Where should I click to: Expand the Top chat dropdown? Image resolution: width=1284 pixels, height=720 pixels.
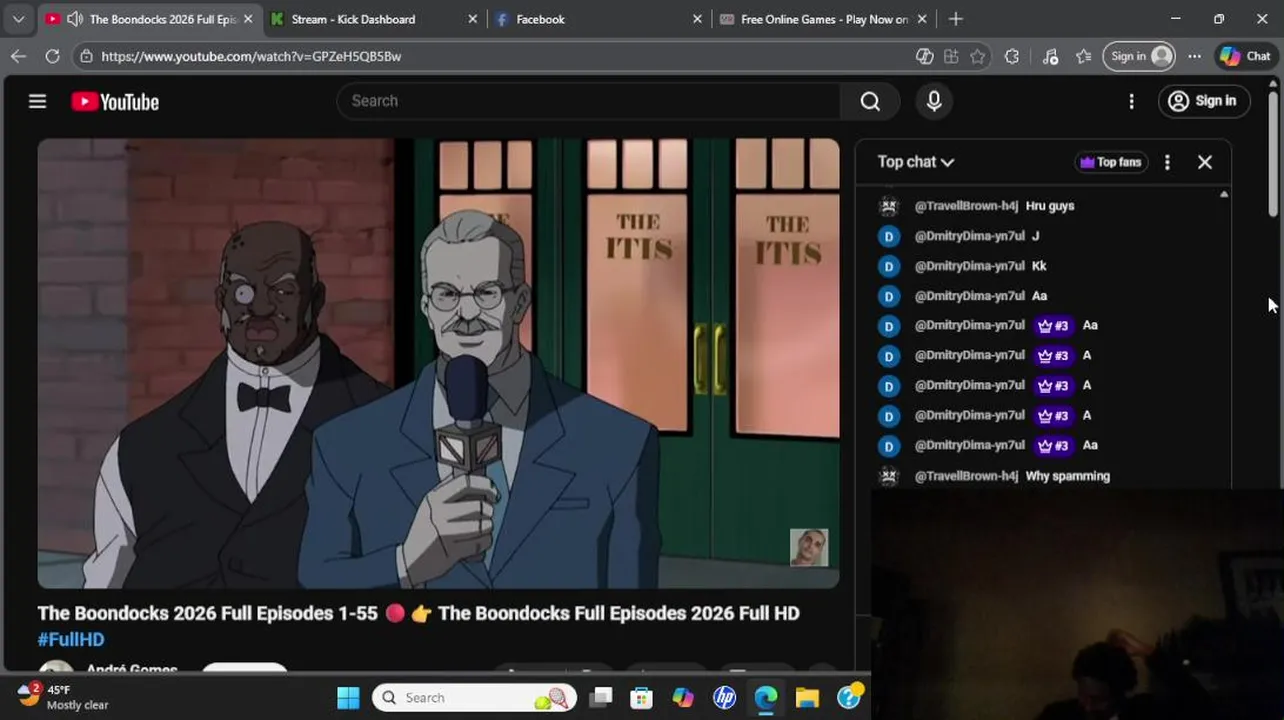click(915, 162)
